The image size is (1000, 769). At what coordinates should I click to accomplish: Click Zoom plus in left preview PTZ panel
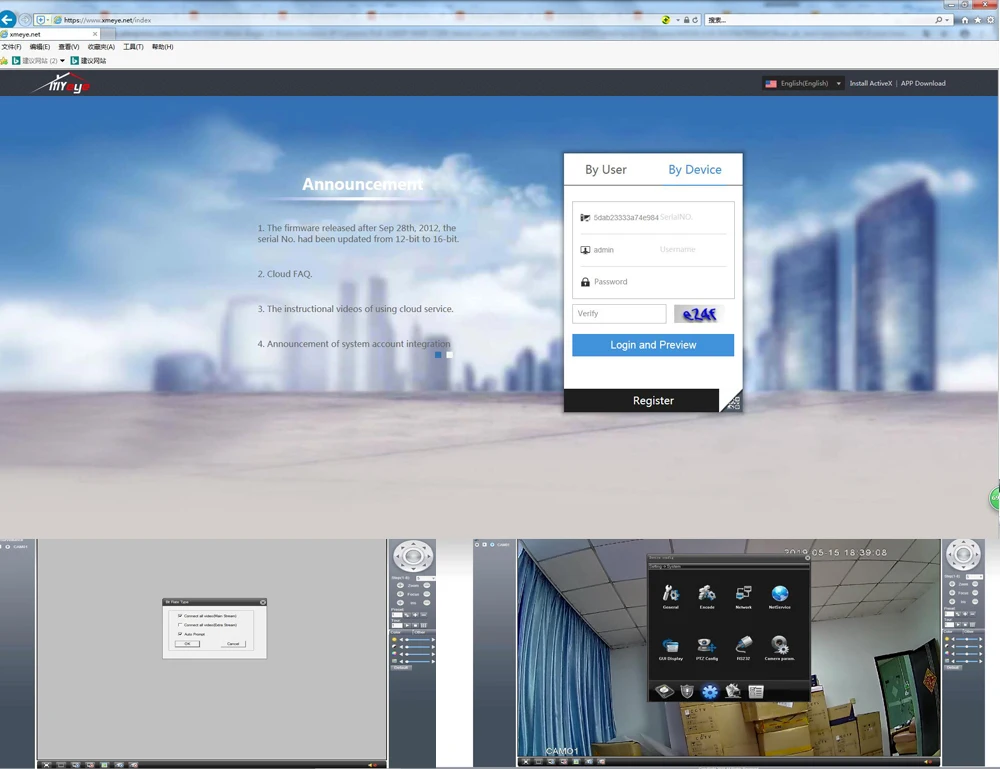[x=400, y=585]
